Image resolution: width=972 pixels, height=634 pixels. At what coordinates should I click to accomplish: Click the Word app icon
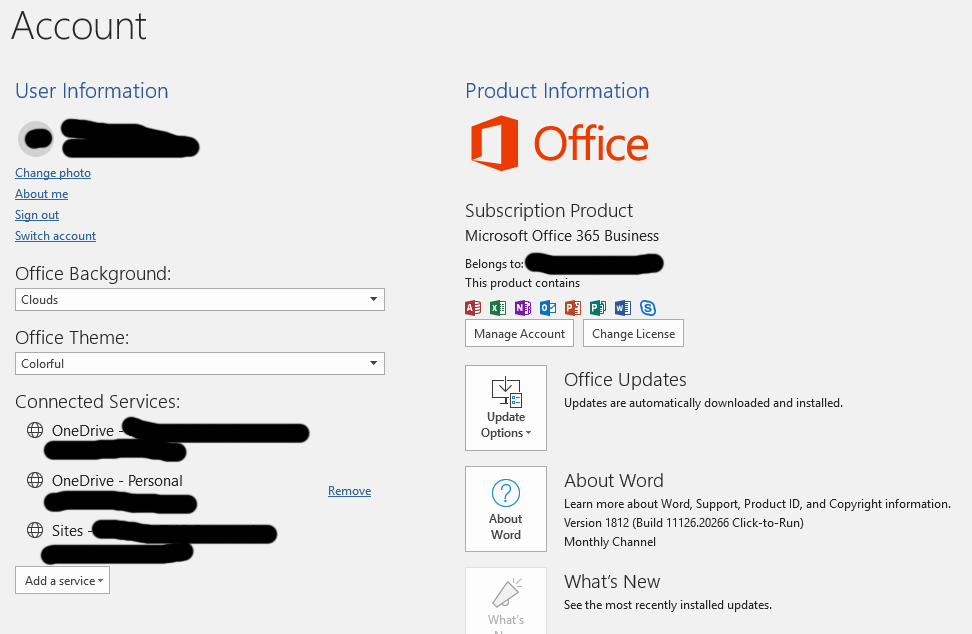pyautogui.click(x=623, y=307)
